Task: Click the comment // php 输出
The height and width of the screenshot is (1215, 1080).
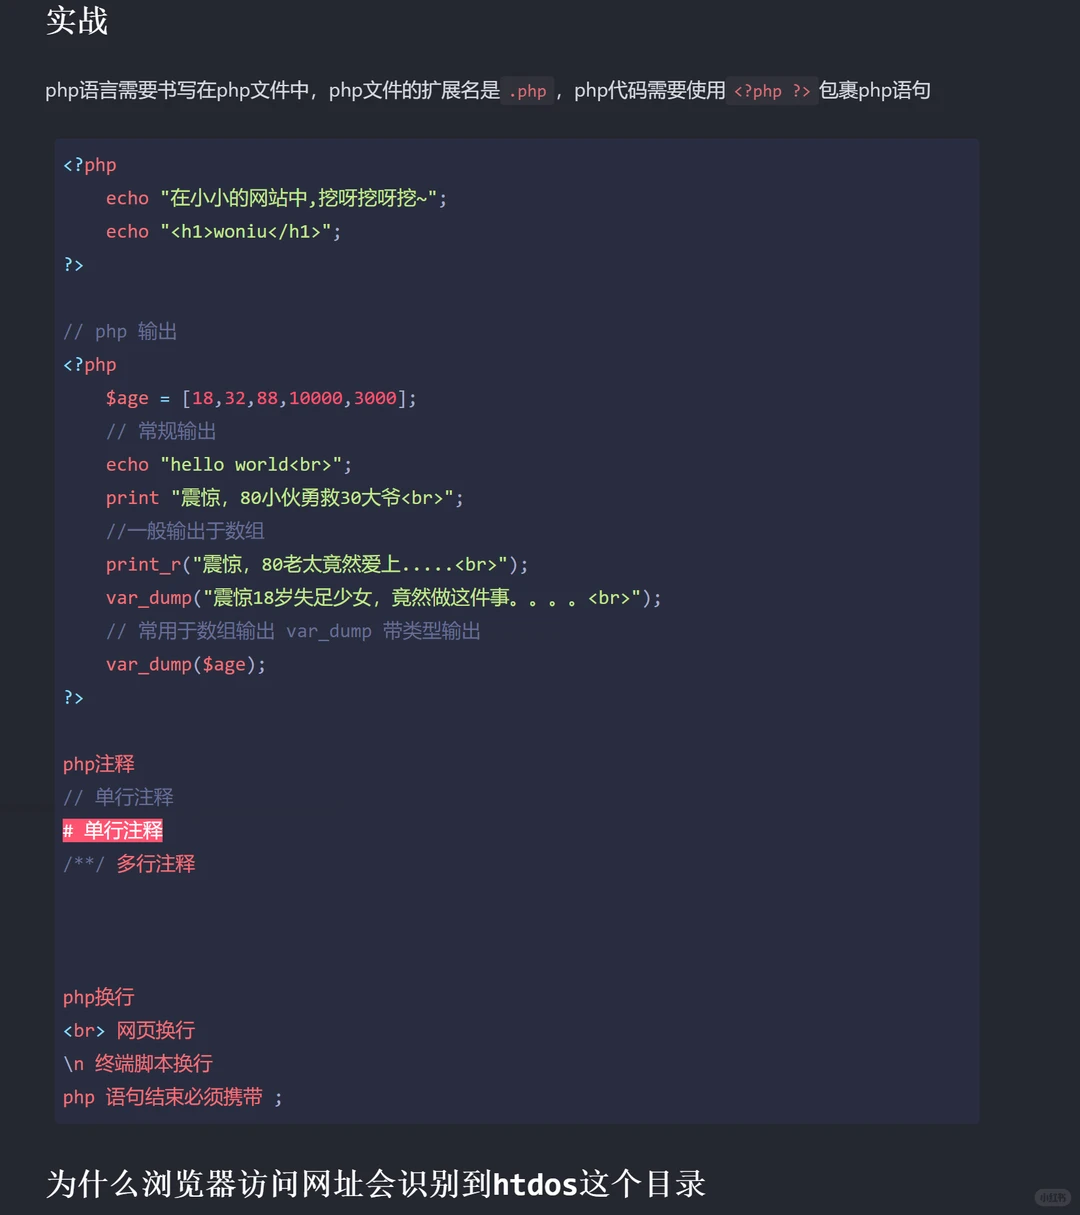Action: 120,331
